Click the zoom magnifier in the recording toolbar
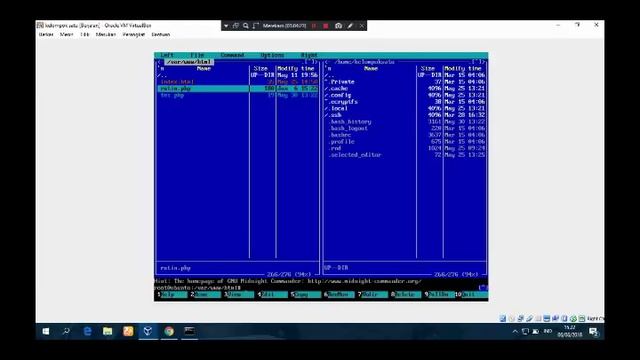The height and width of the screenshot is (360, 640). 246,26
